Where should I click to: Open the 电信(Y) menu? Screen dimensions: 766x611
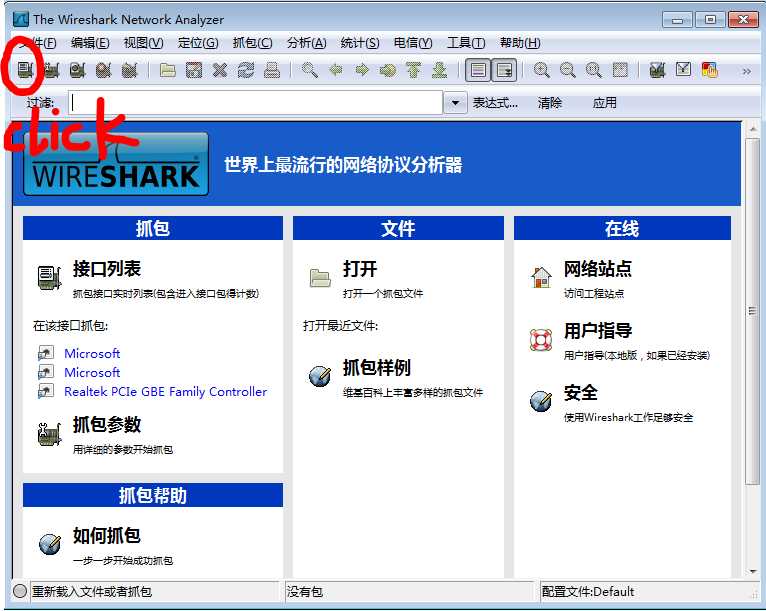(413, 43)
